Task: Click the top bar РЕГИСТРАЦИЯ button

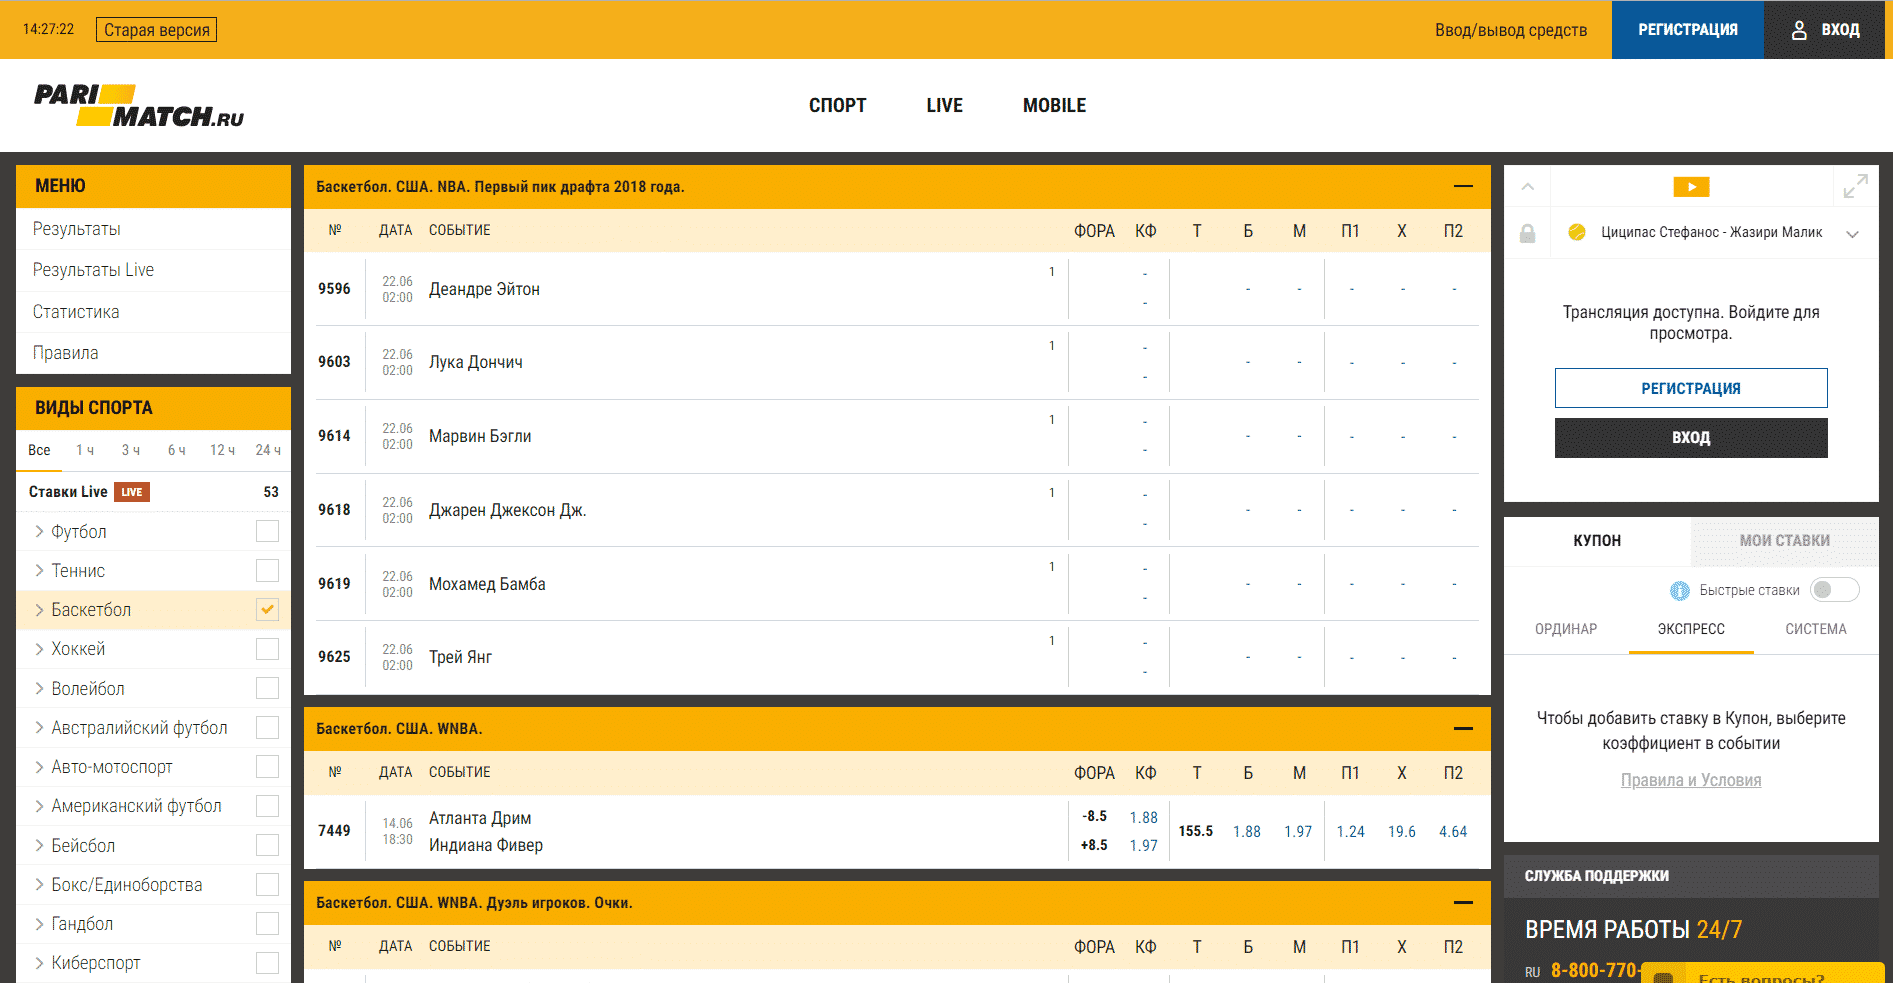Action: coord(1687,30)
